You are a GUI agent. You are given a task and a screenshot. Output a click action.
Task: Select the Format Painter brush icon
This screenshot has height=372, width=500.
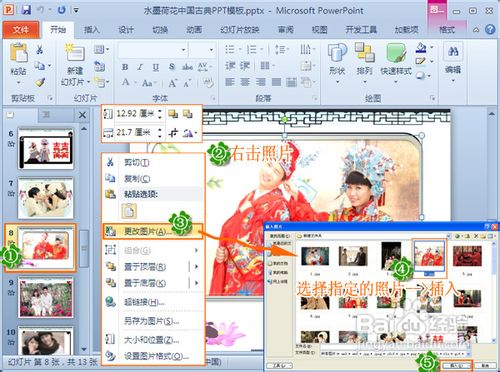(x=40, y=82)
